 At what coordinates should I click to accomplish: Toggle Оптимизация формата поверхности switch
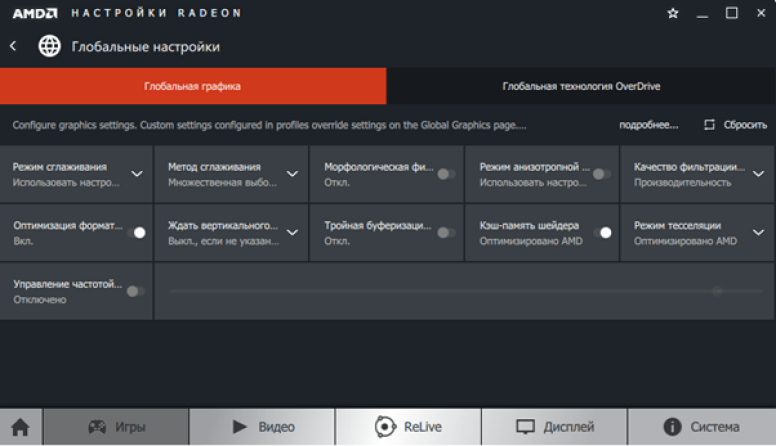tap(136, 232)
